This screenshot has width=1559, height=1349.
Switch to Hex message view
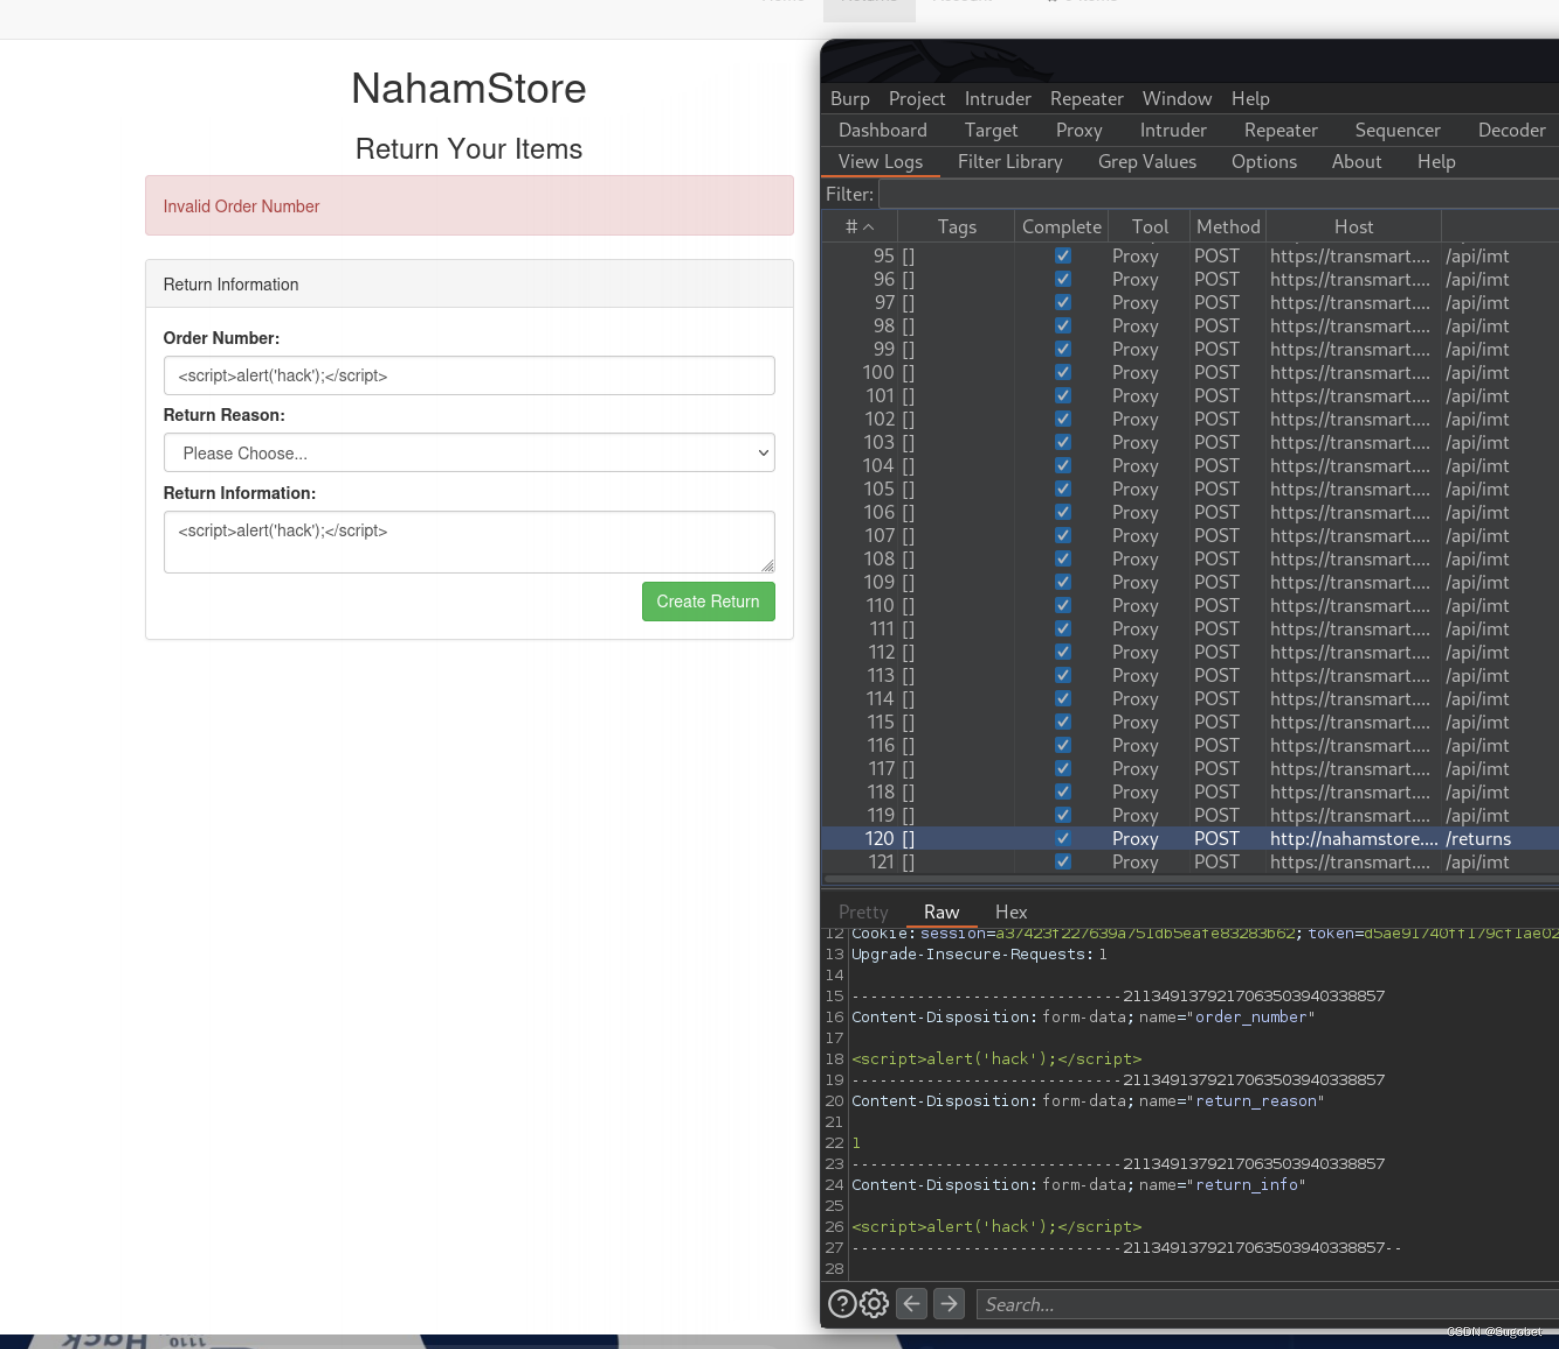(1011, 912)
